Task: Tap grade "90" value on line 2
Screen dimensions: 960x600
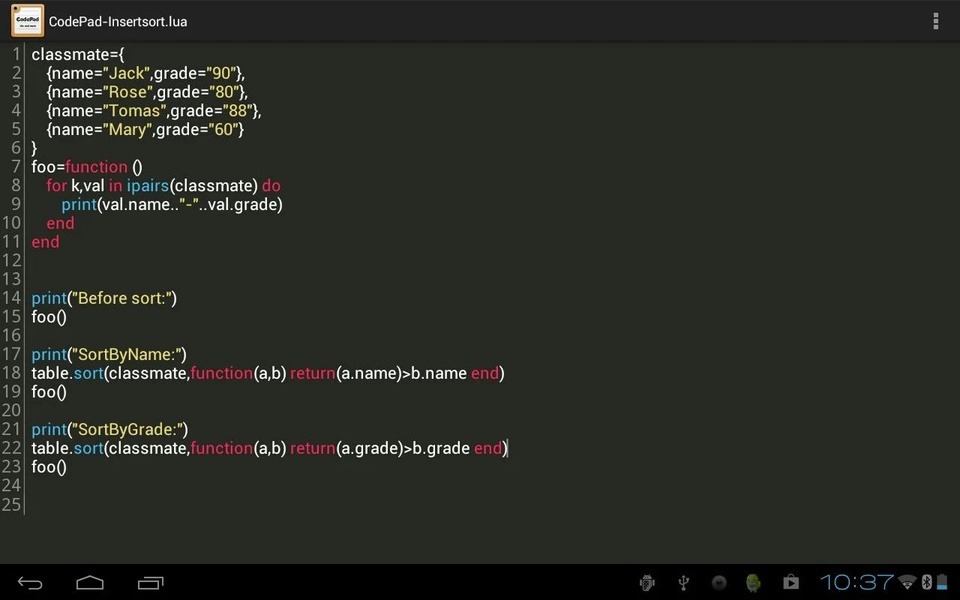Action: point(221,73)
